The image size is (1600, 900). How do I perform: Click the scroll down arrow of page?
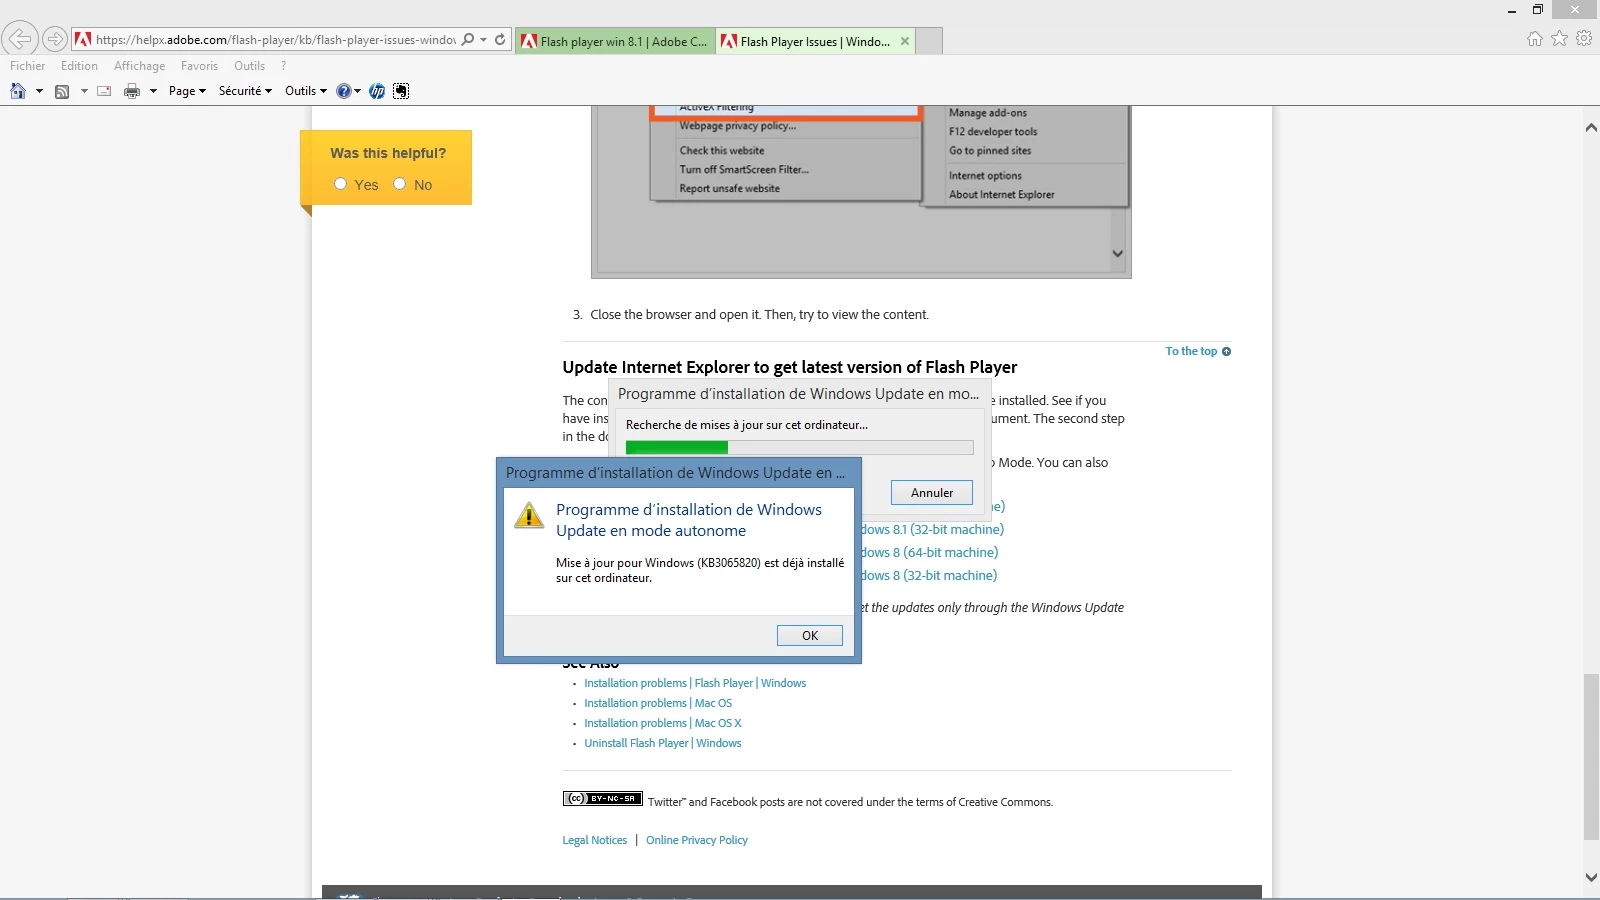click(1591, 877)
